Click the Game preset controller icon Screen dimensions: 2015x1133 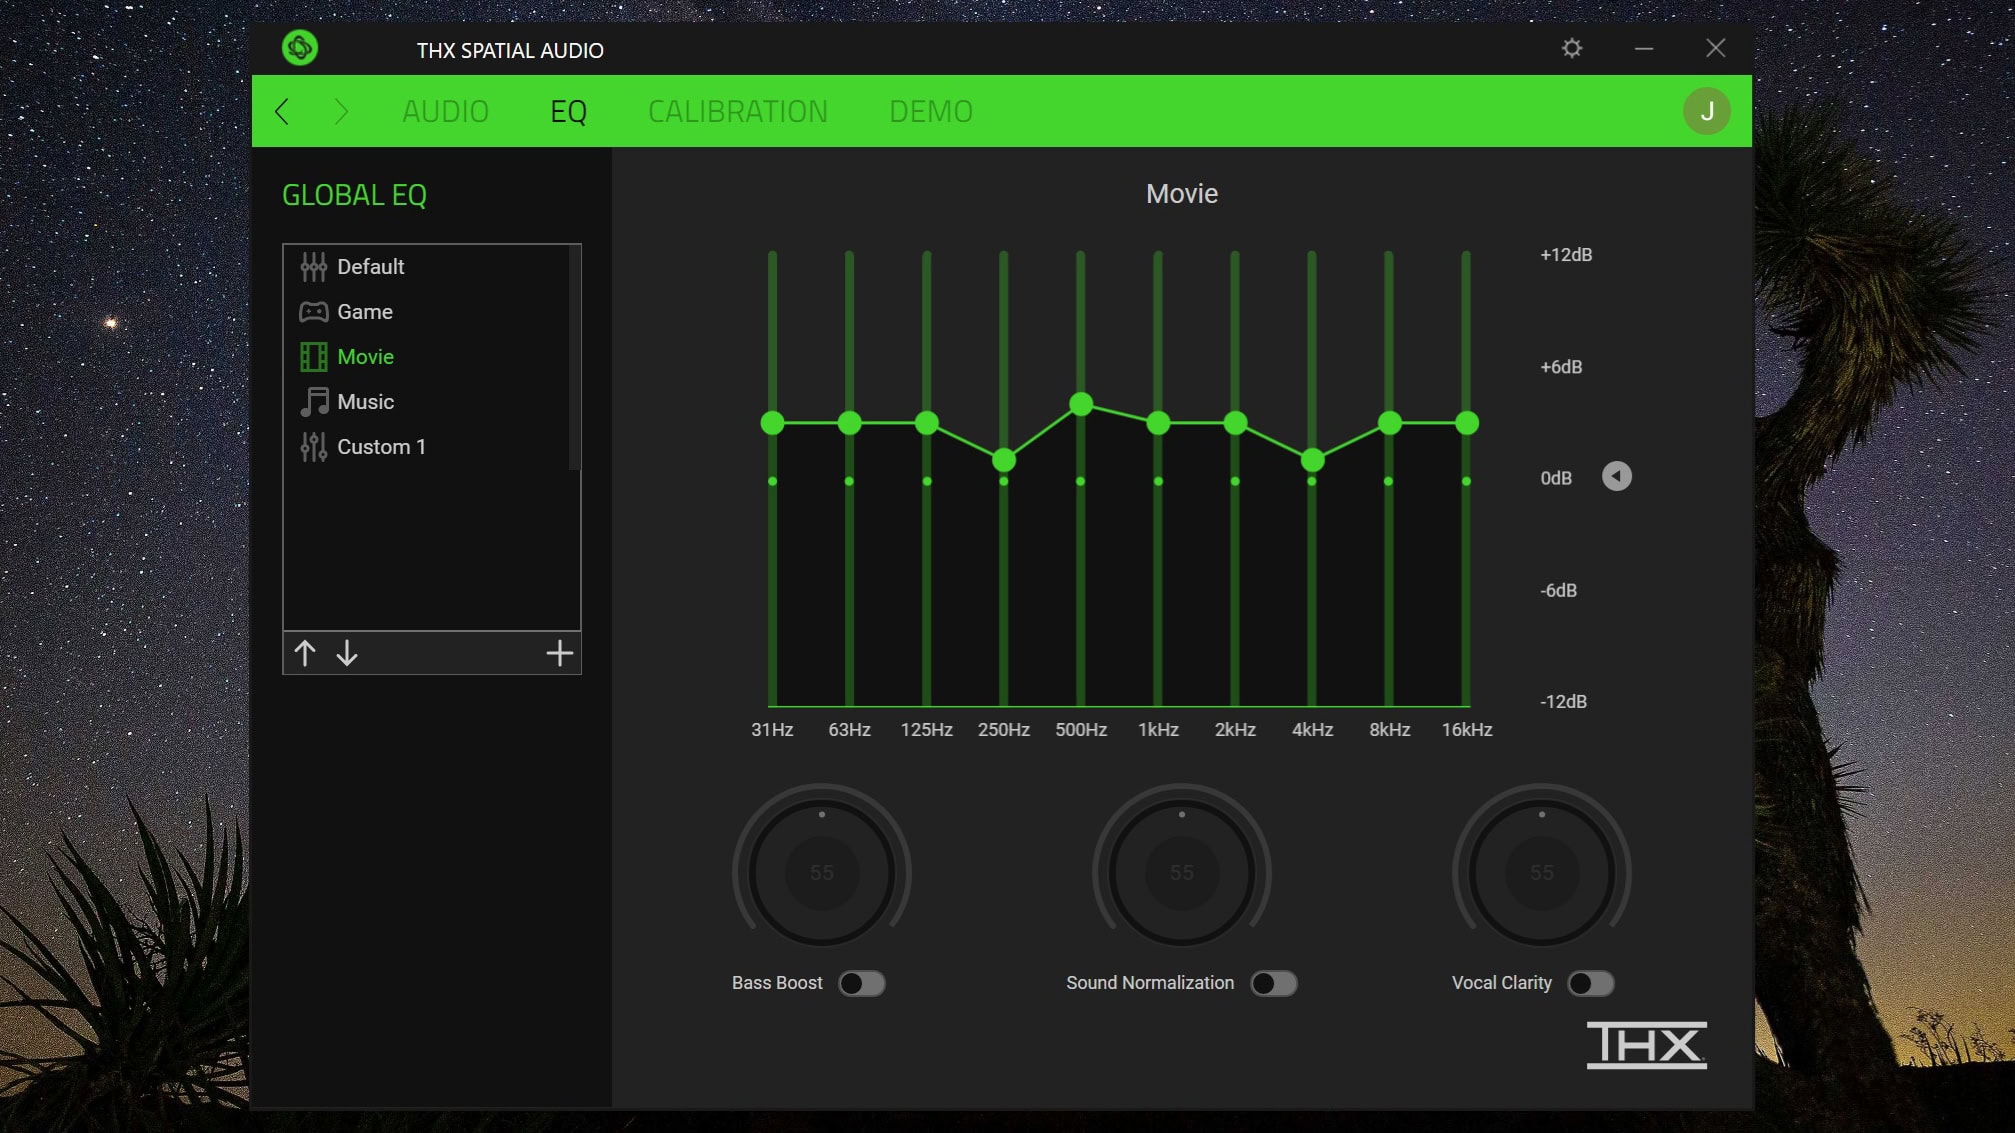314,312
